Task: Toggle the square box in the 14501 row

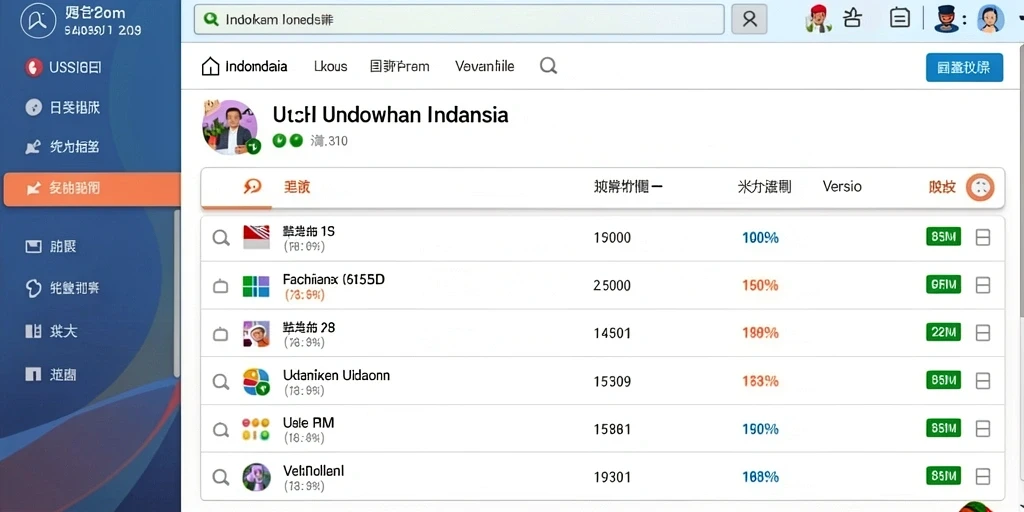Action: pyautogui.click(x=982, y=333)
